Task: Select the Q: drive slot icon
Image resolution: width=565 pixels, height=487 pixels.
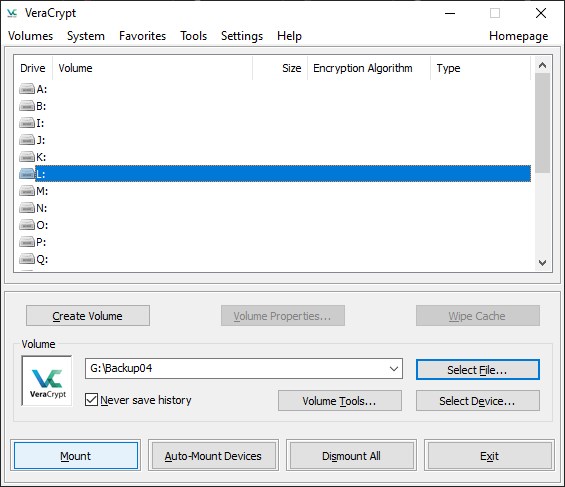Action: (x=27, y=259)
